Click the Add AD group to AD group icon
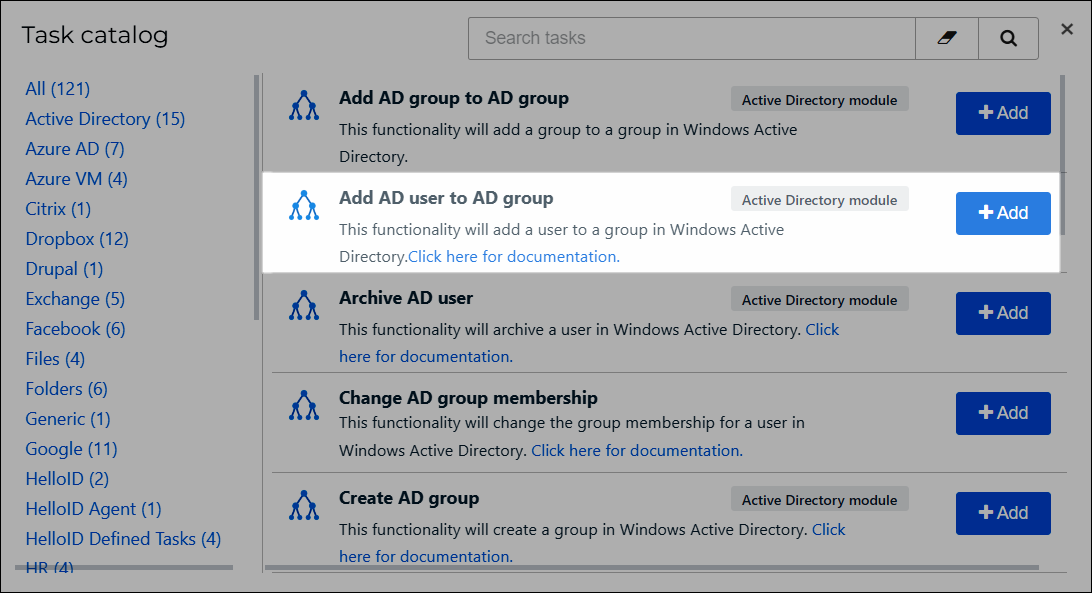This screenshot has height=593, width=1092. coord(304,106)
